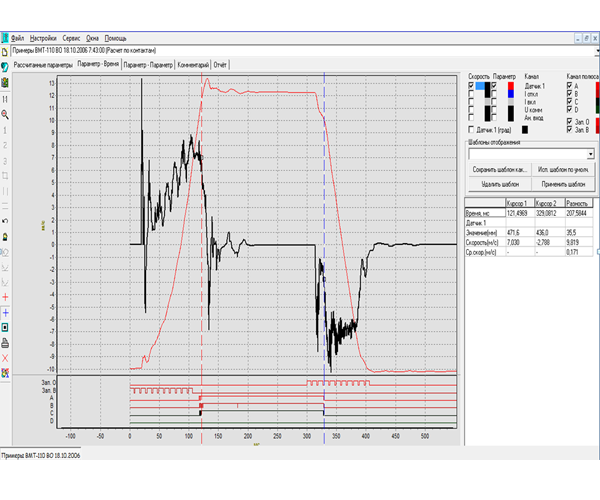Enable Скорость checkbox for I откл
600x500 pixels.
click(471, 94)
